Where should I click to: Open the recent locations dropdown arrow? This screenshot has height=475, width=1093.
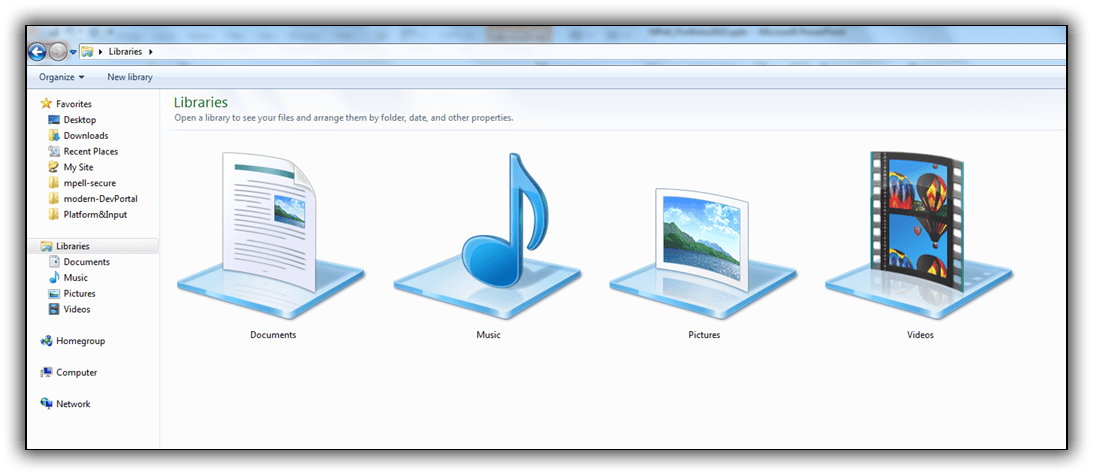pyautogui.click(x=73, y=52)
